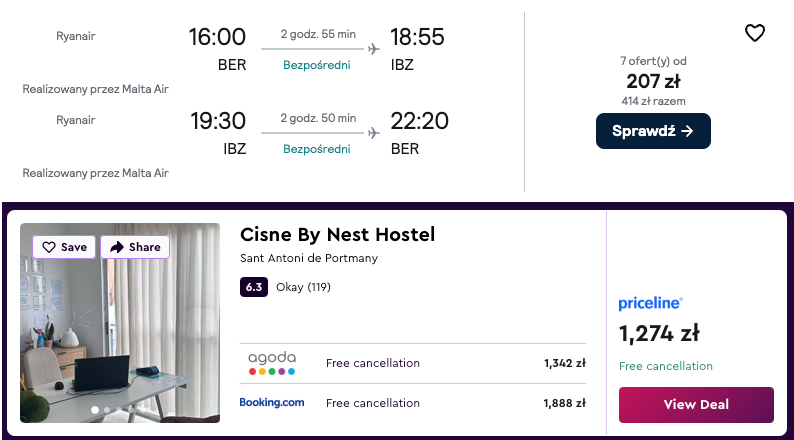Open the View Deal button
794x440 pixels.
696,404
